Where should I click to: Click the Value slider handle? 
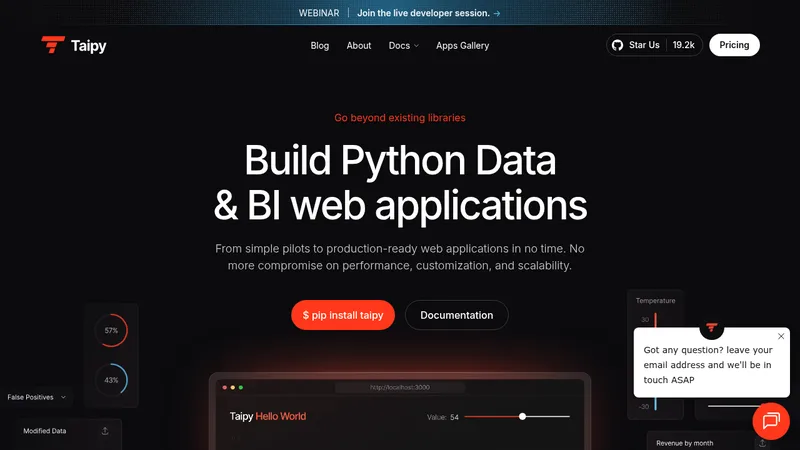point(522,417)
